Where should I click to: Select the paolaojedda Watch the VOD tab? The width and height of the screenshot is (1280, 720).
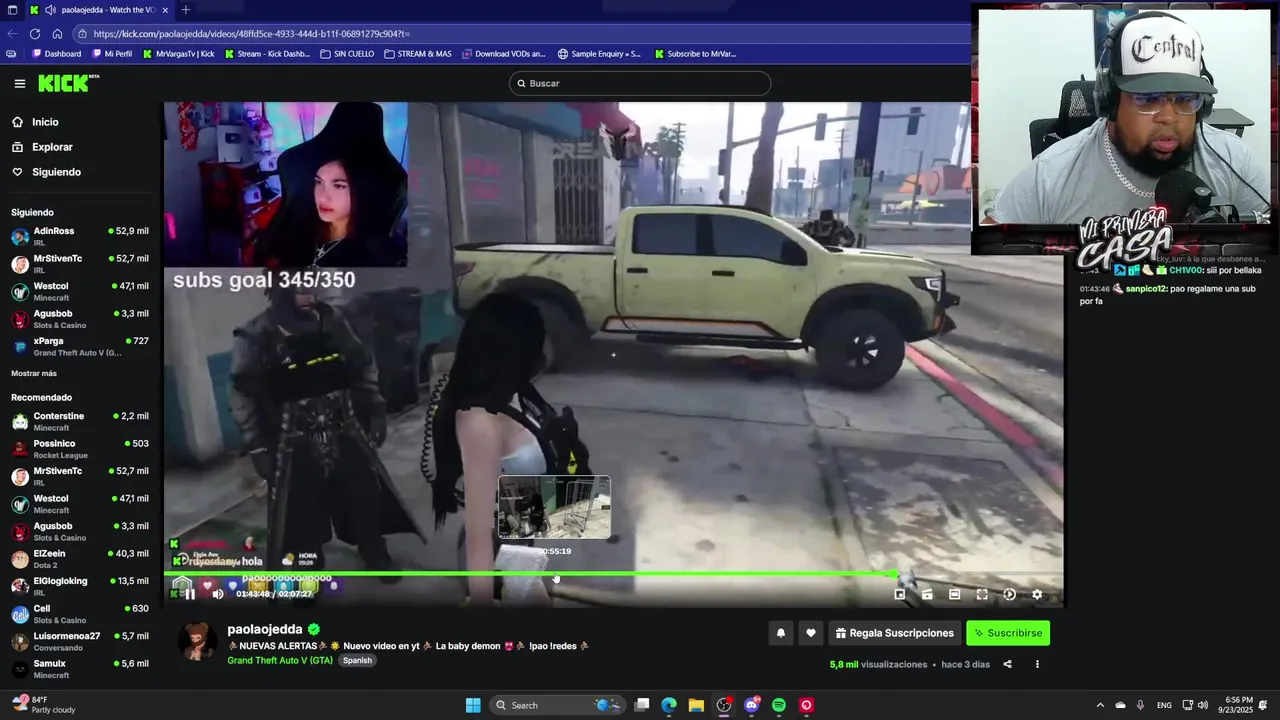click(x=99, y=10)
